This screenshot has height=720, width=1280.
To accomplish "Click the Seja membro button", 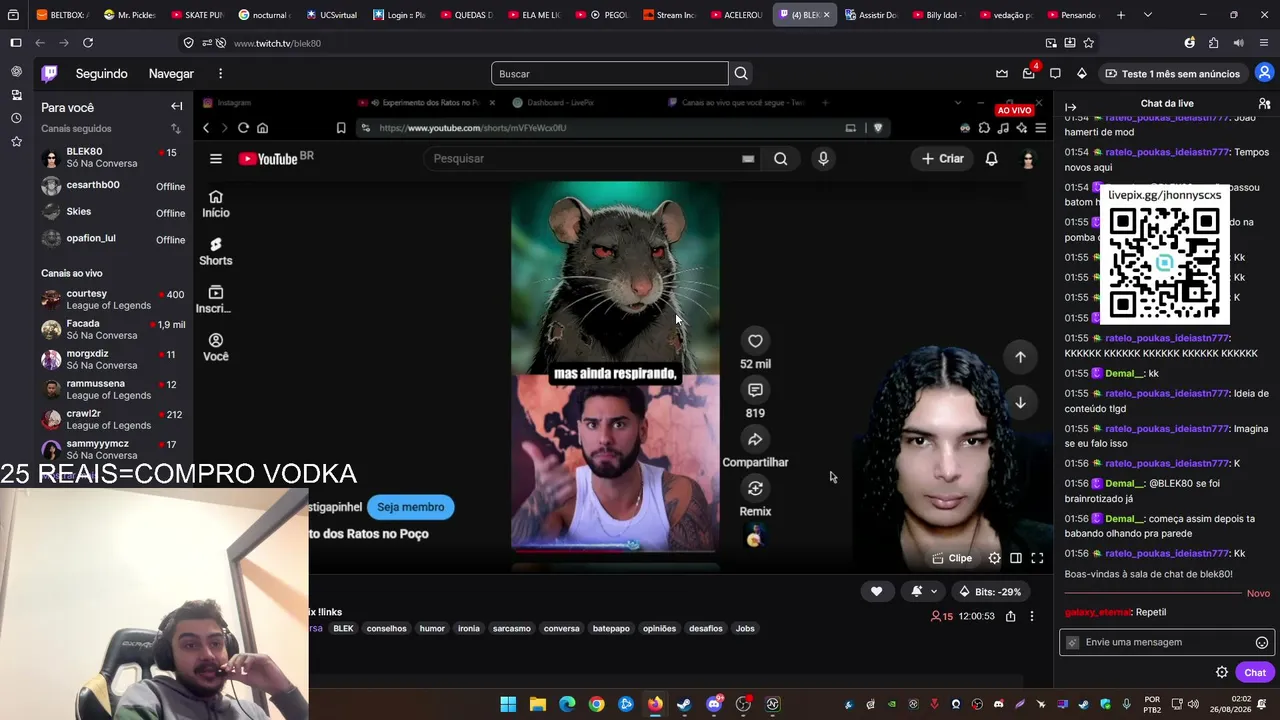I will coord(410,507).
